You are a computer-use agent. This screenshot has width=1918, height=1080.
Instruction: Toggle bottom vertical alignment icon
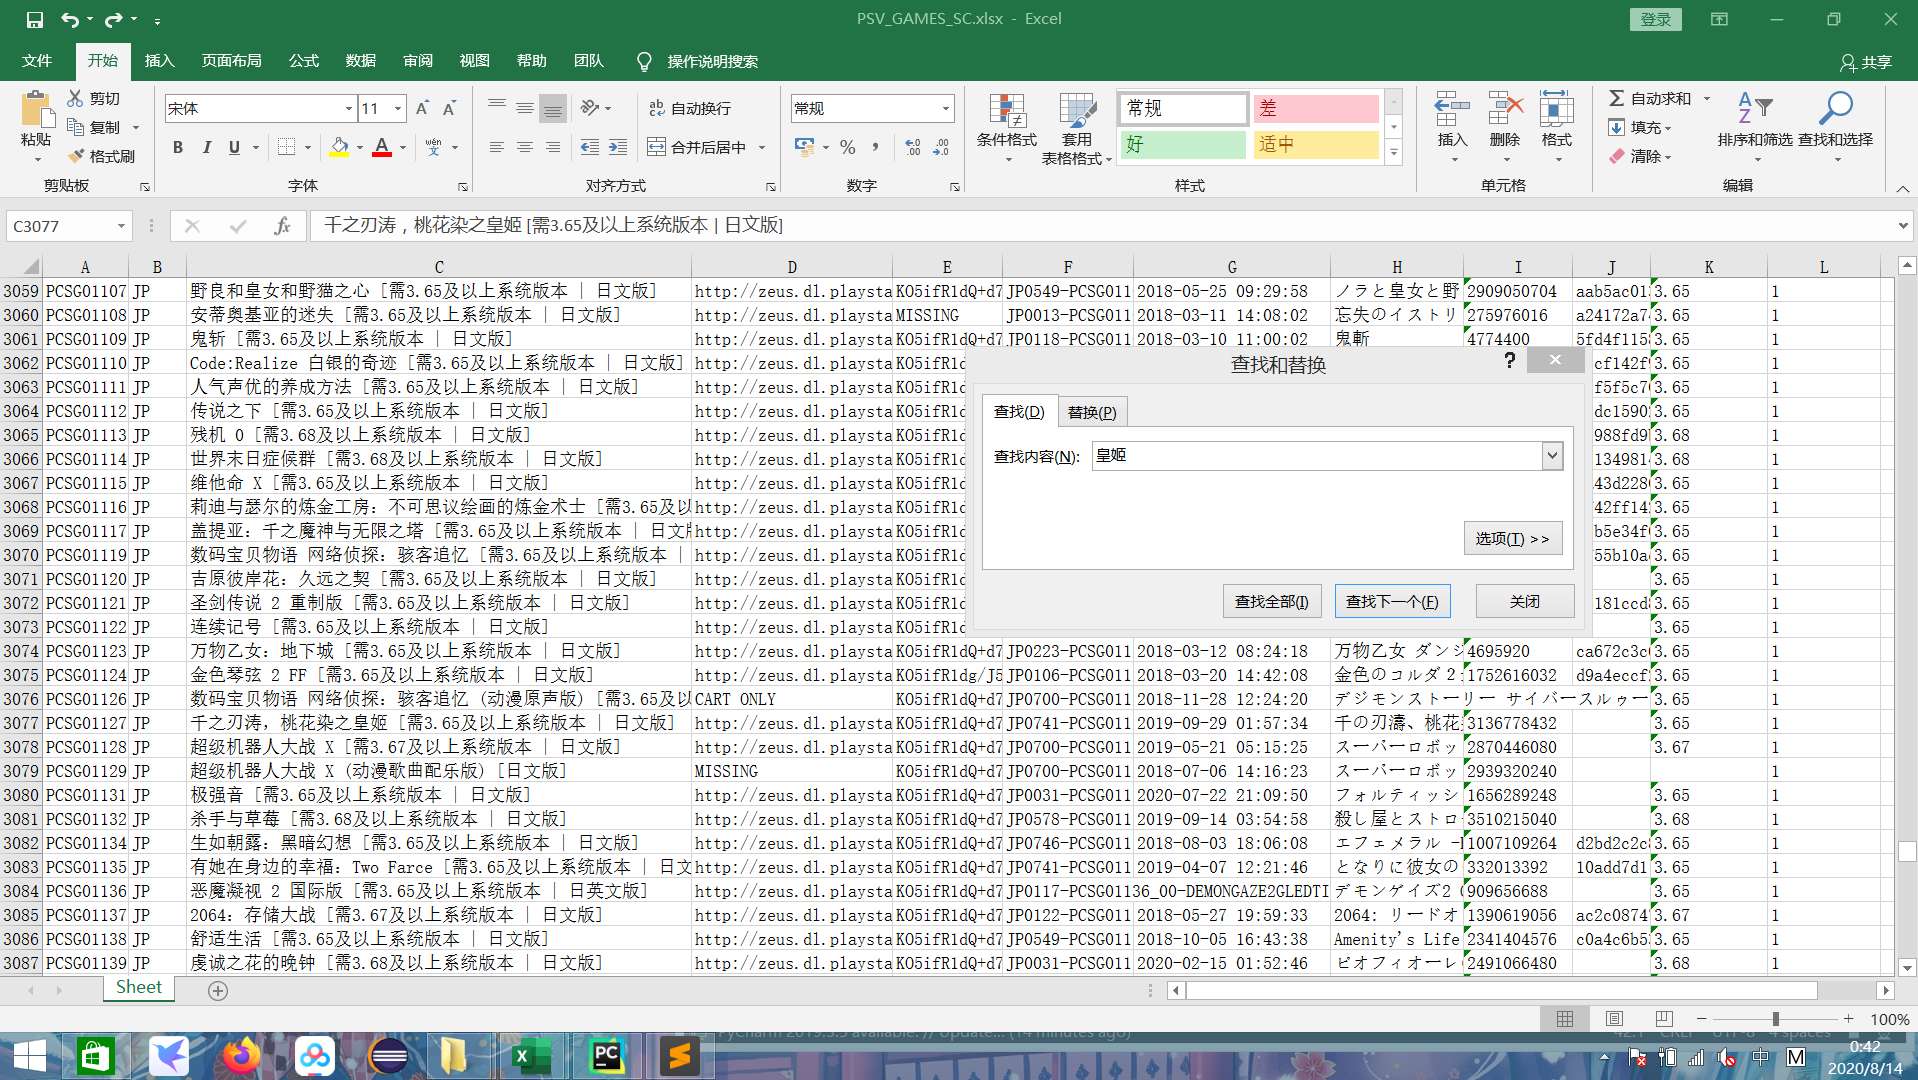[553, 108]
